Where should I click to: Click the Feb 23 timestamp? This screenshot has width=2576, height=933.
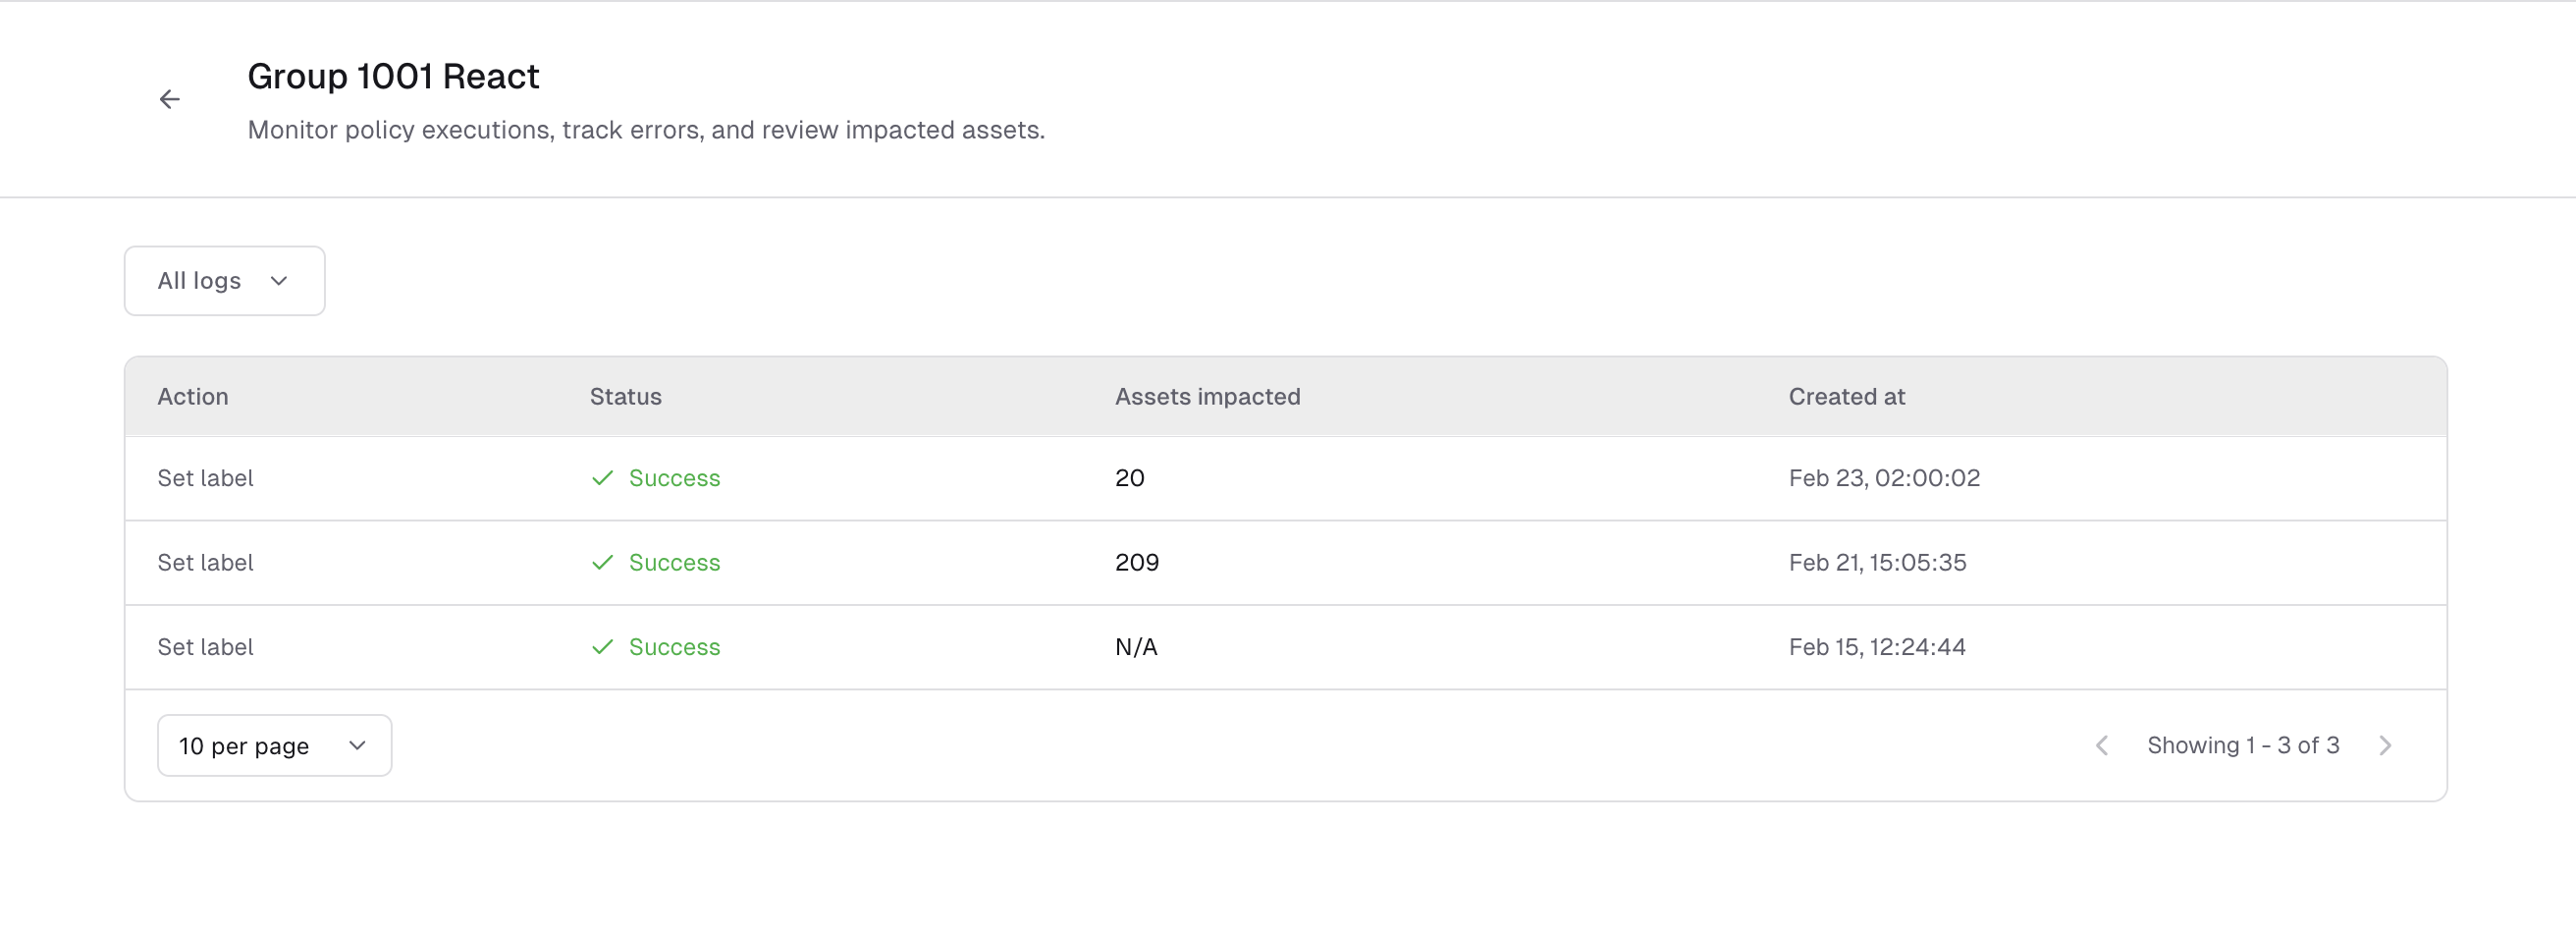point(1884,478)
